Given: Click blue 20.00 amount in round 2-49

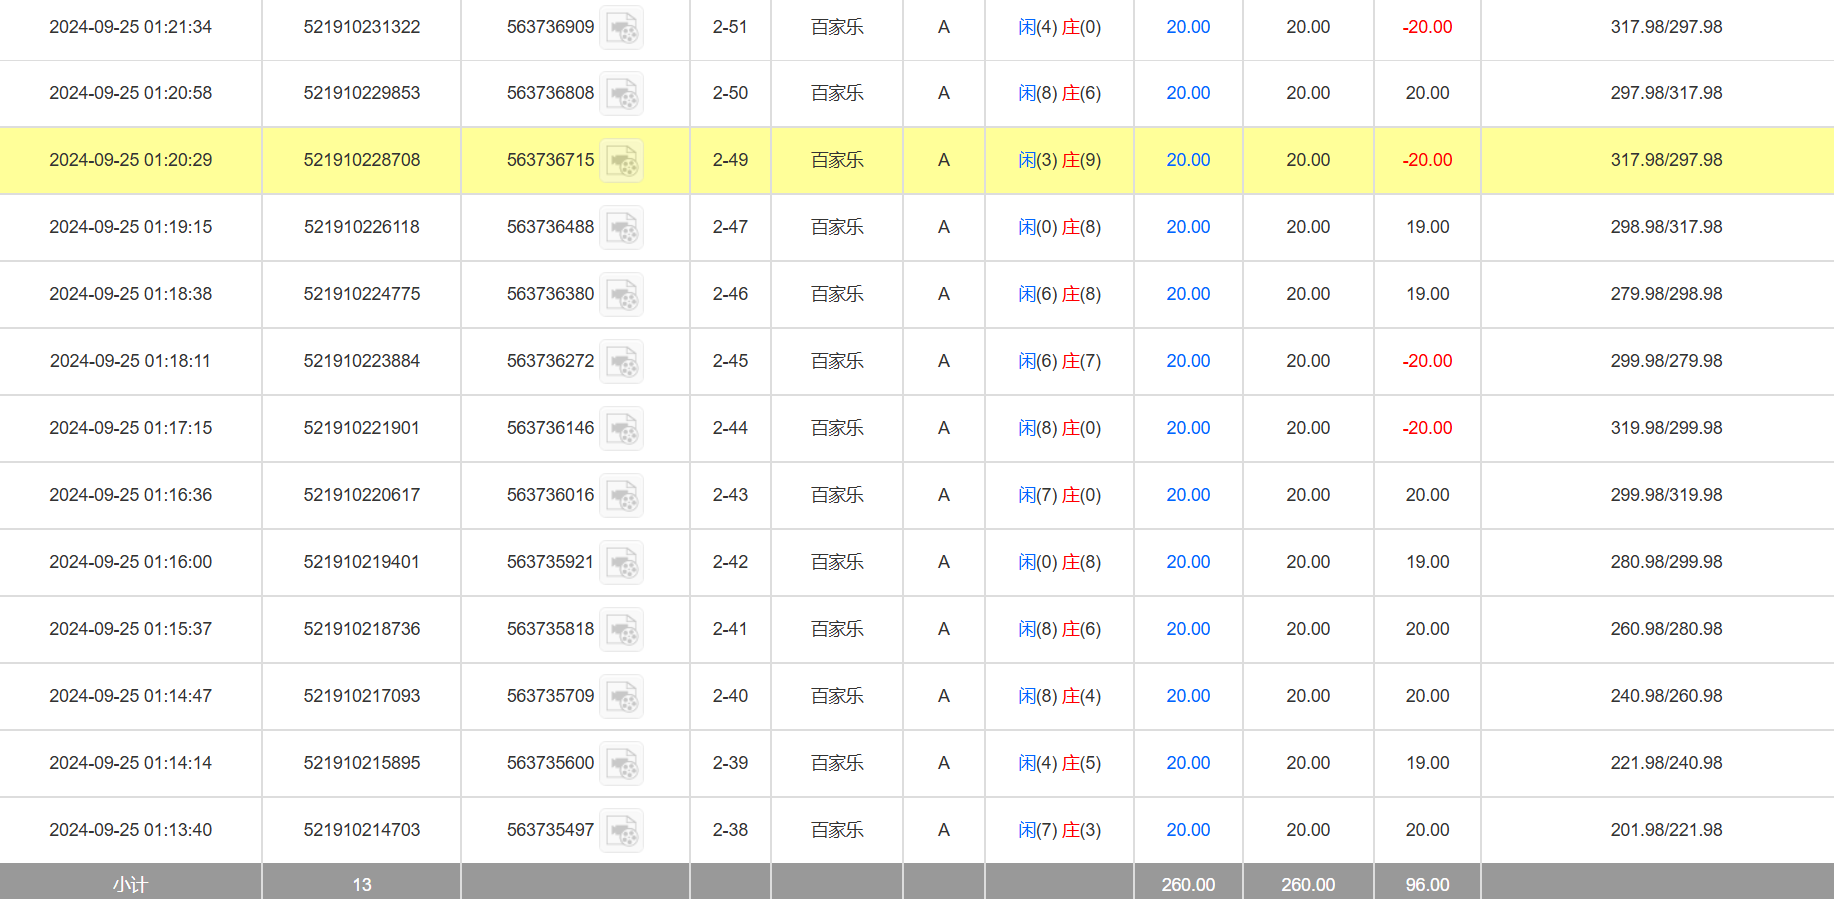Looking at the screenshot, I should click(1187, 160).
